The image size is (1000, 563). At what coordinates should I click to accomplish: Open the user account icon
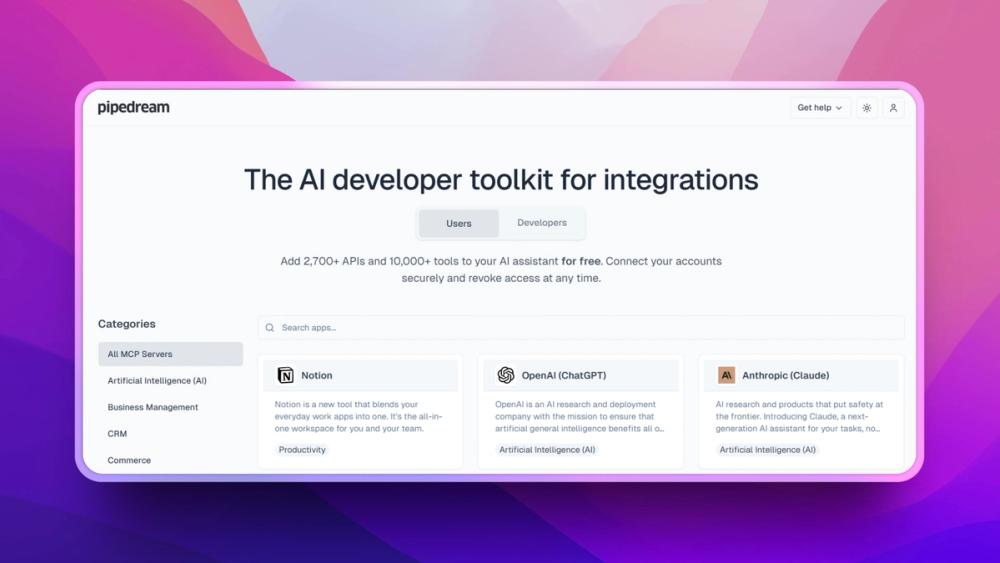(x=893, y=108)
